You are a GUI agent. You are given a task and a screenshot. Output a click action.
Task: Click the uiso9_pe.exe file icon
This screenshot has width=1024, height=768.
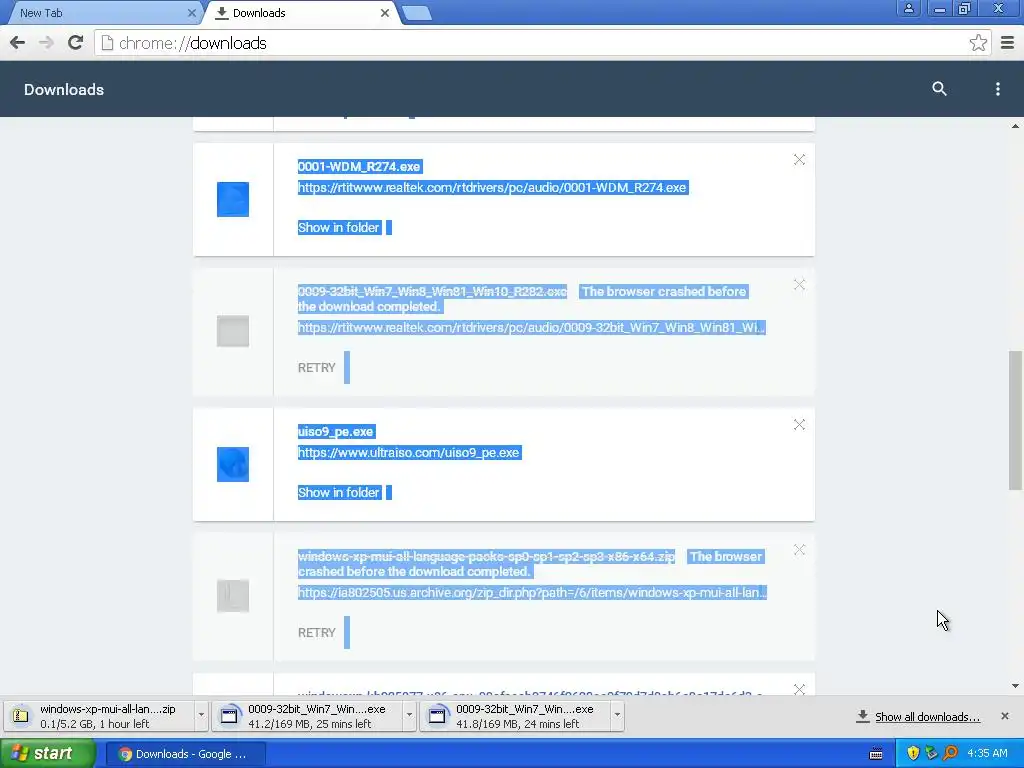(x=233, y=464)
